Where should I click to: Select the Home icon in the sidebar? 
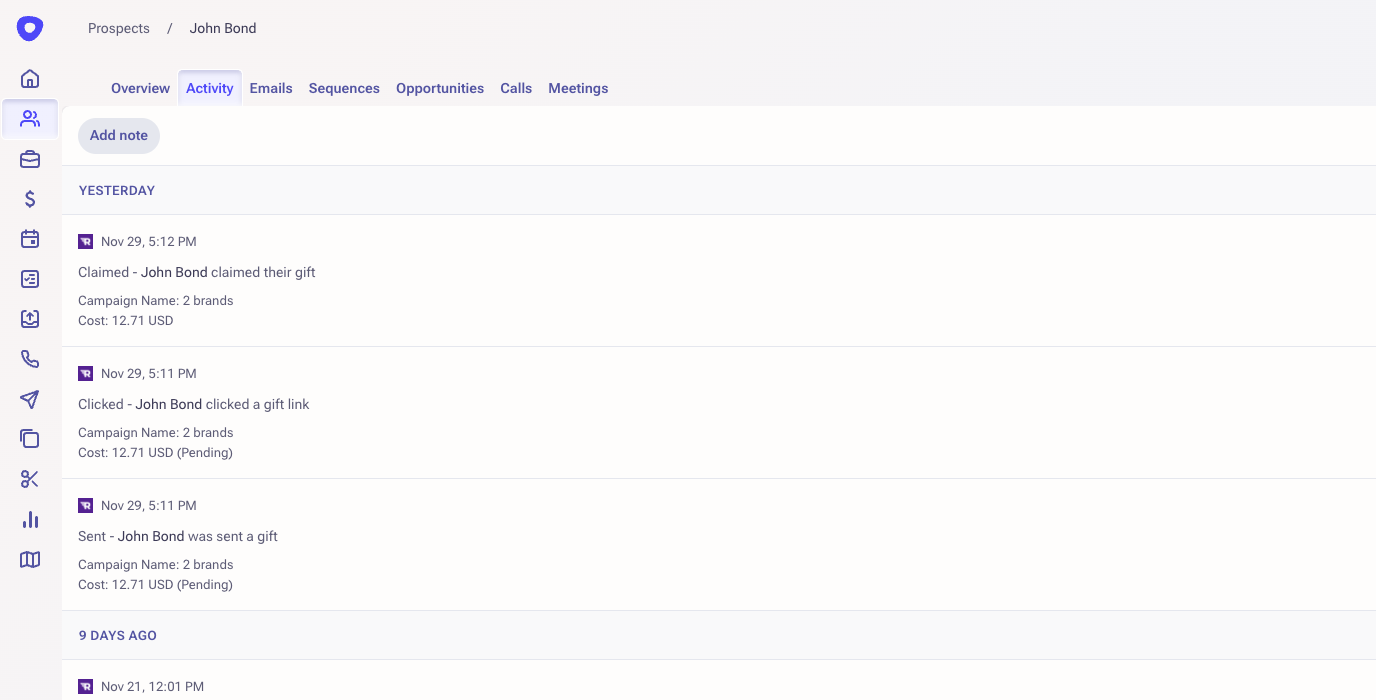pyautogui.click(x=29, y=78)
